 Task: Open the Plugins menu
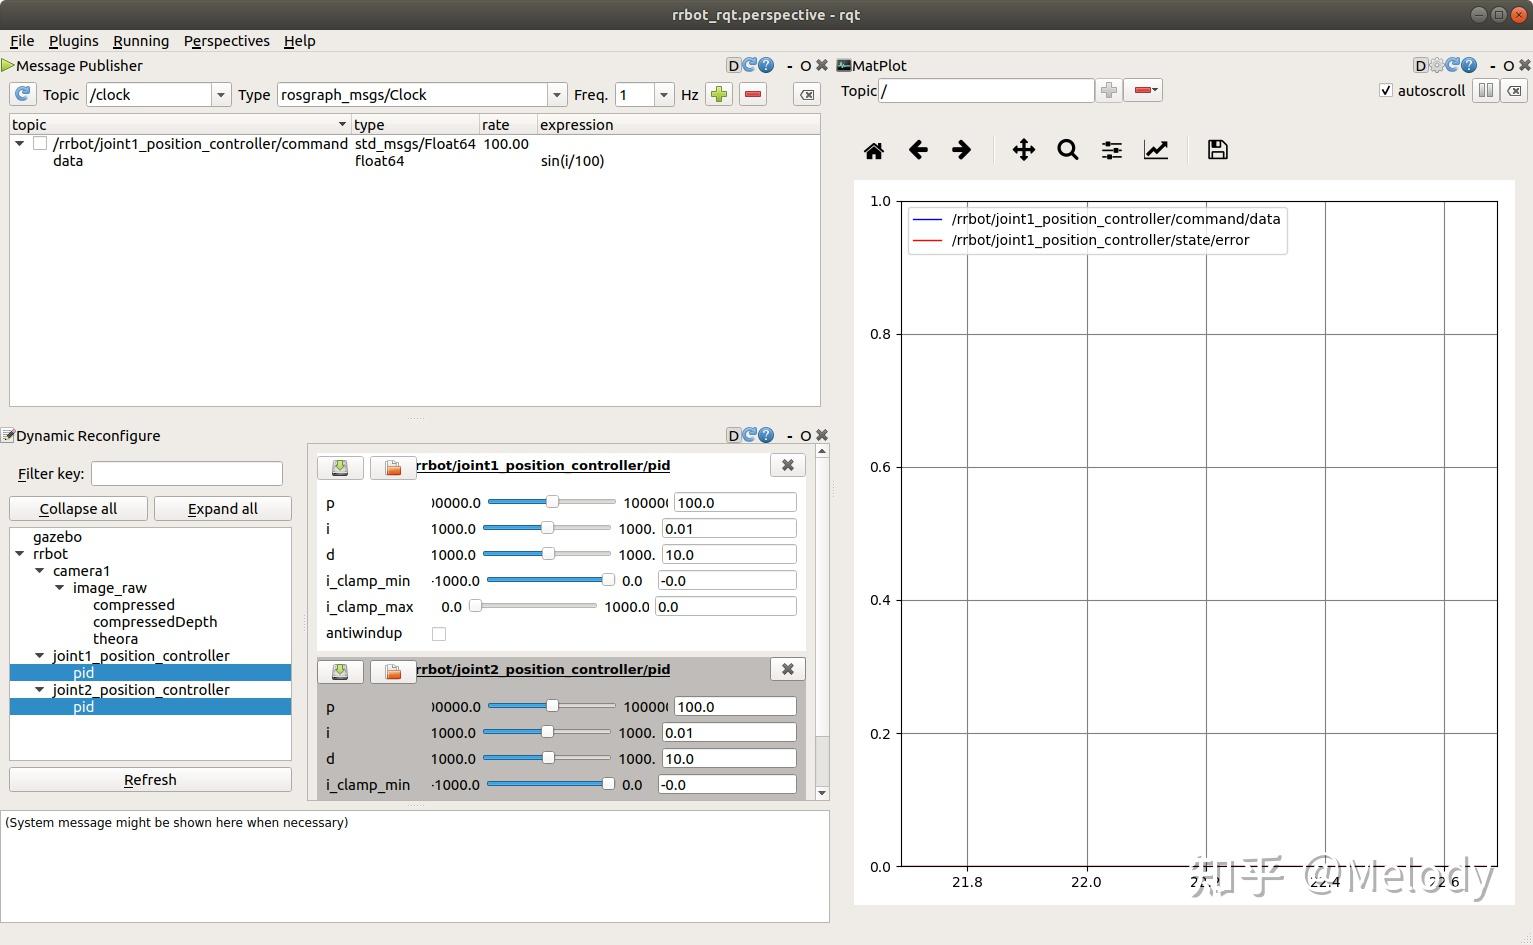click(74, 41)
